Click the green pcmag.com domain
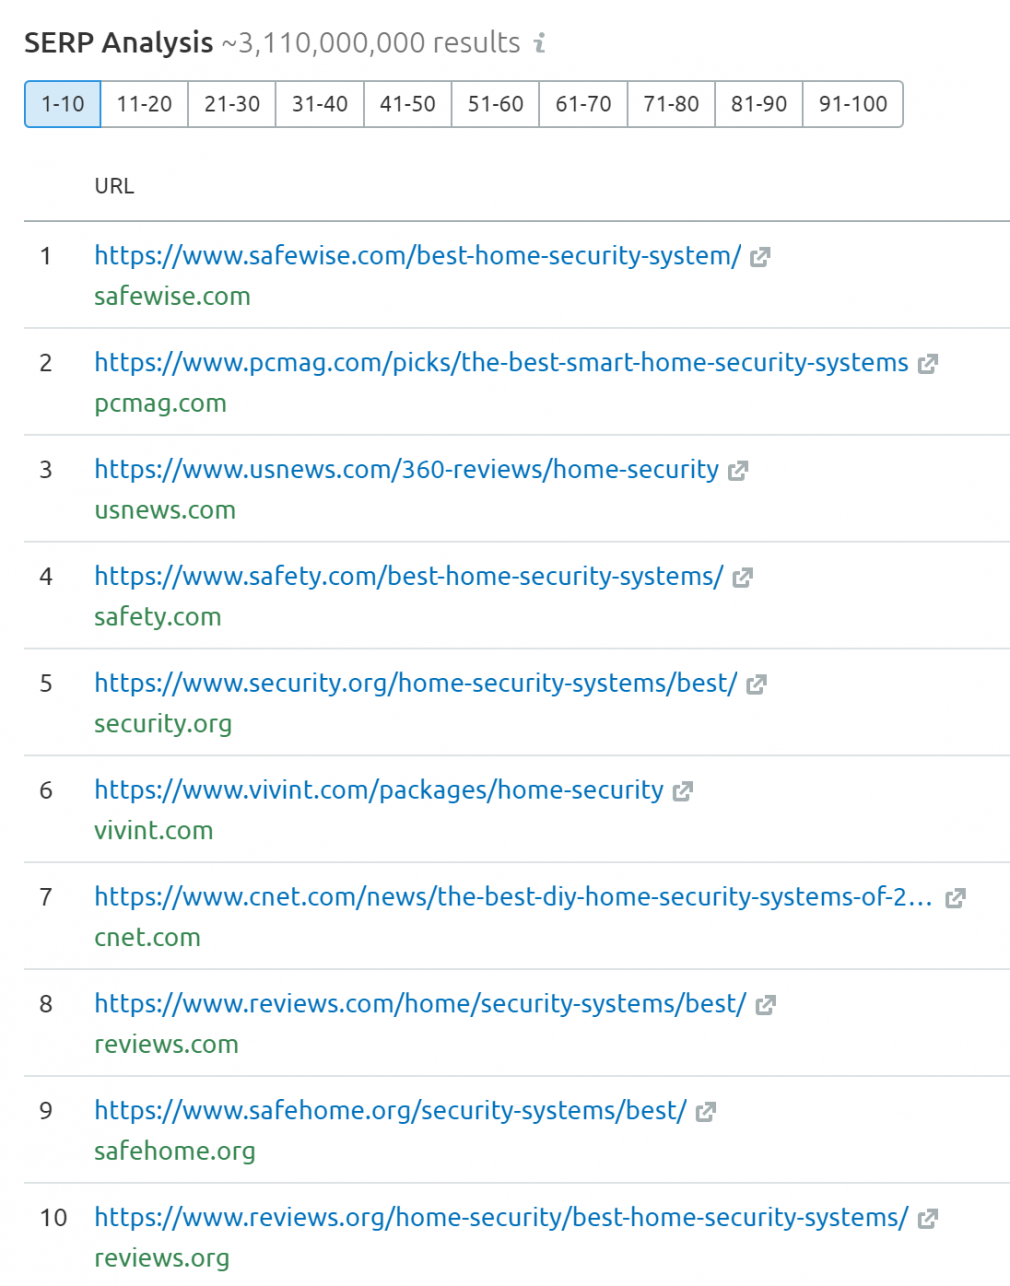This screenshot has height=1286, width=1010. click(x=160, y=404)
